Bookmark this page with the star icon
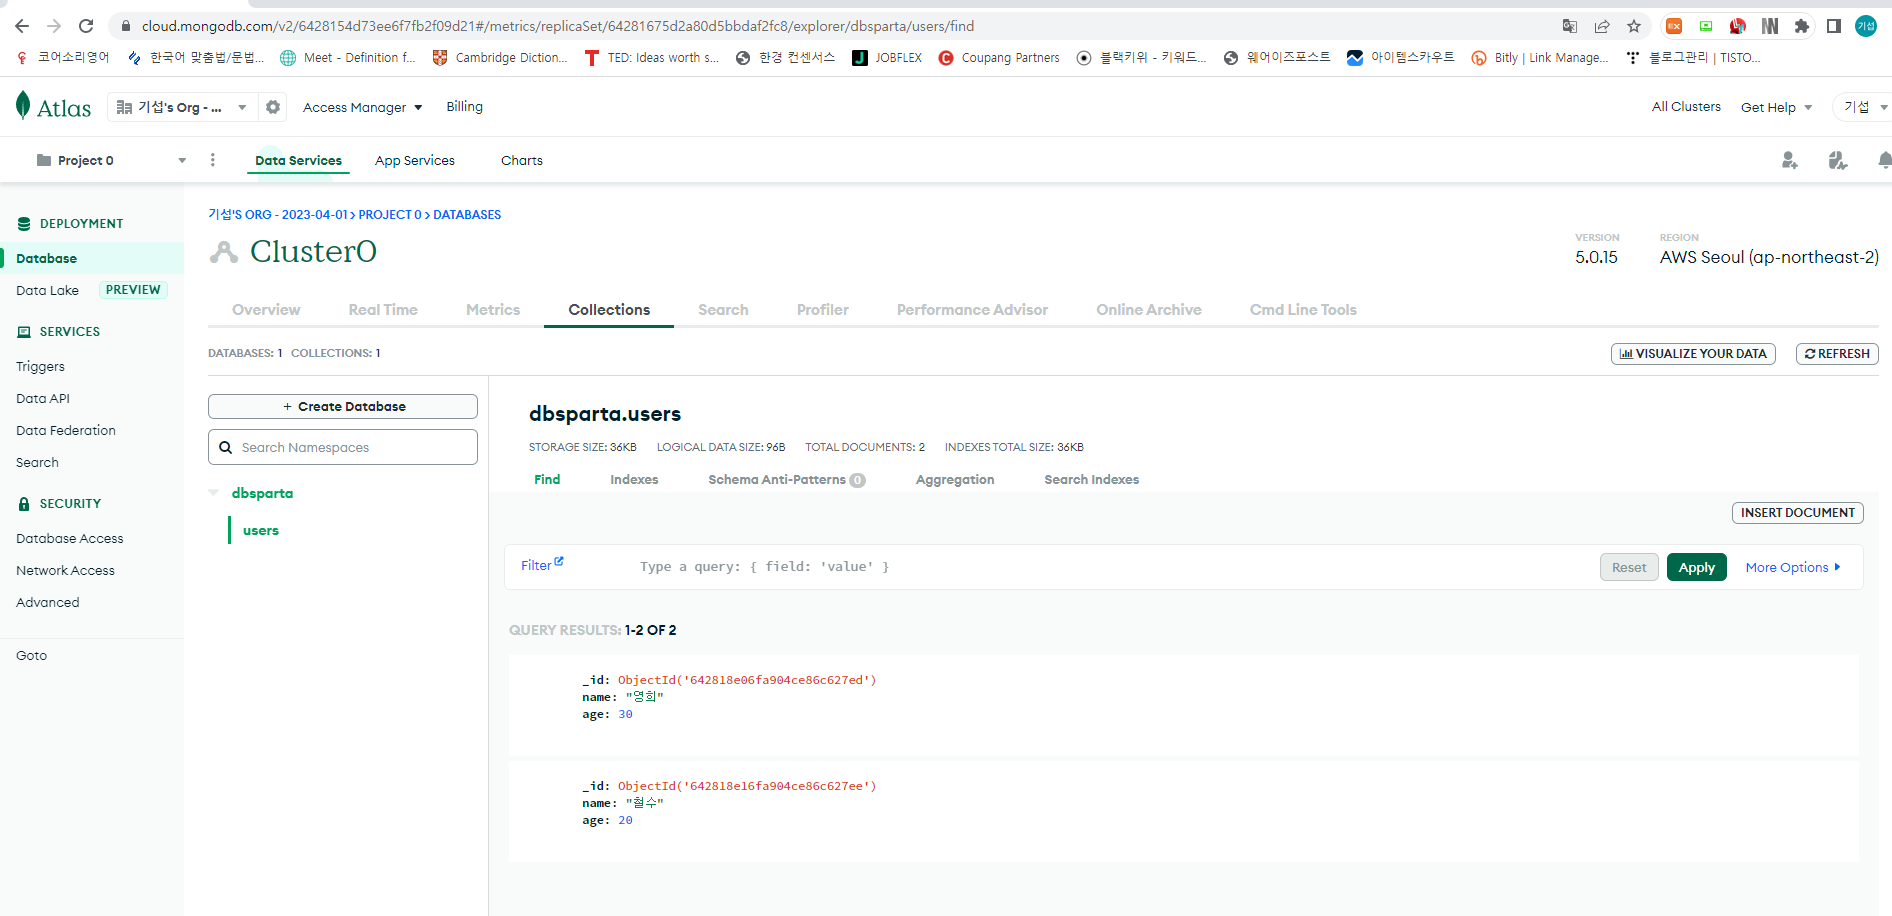1892x916 pixels. 1634,26
